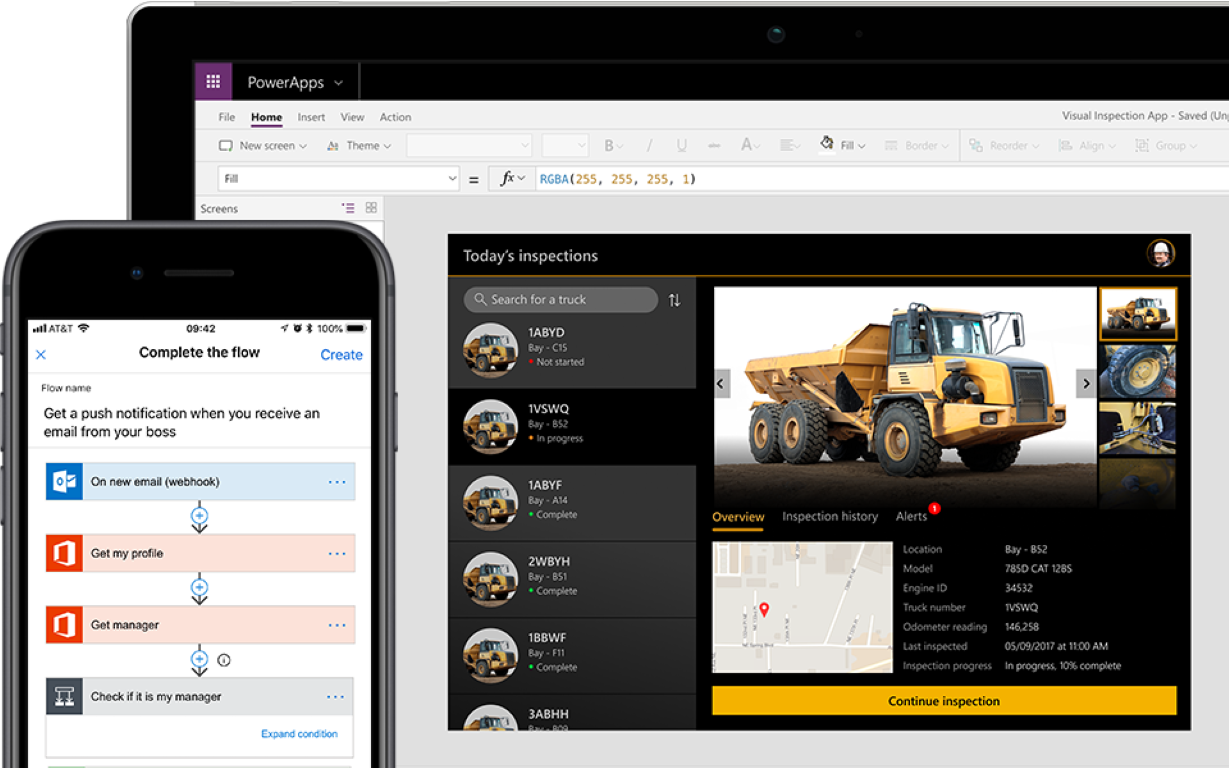1229x768 pixels.
Task: Click the Outlook icon on 'On new email' step
Action: (x=63, y=481)
